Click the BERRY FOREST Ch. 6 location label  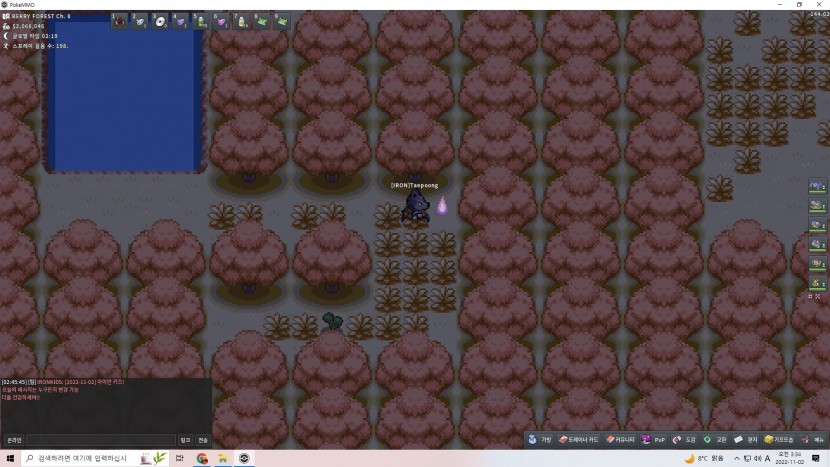(x=41, y=16)
